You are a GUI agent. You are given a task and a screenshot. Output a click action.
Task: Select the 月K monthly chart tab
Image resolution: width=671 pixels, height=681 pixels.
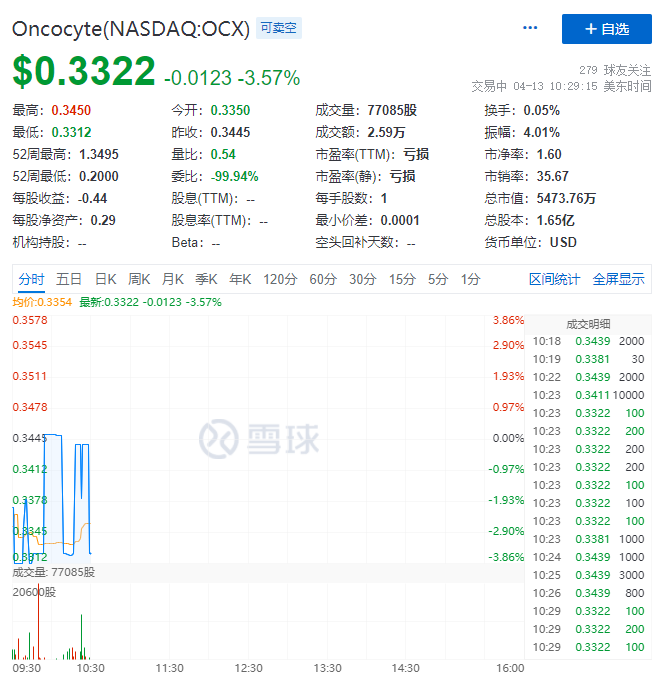(173, 279)
